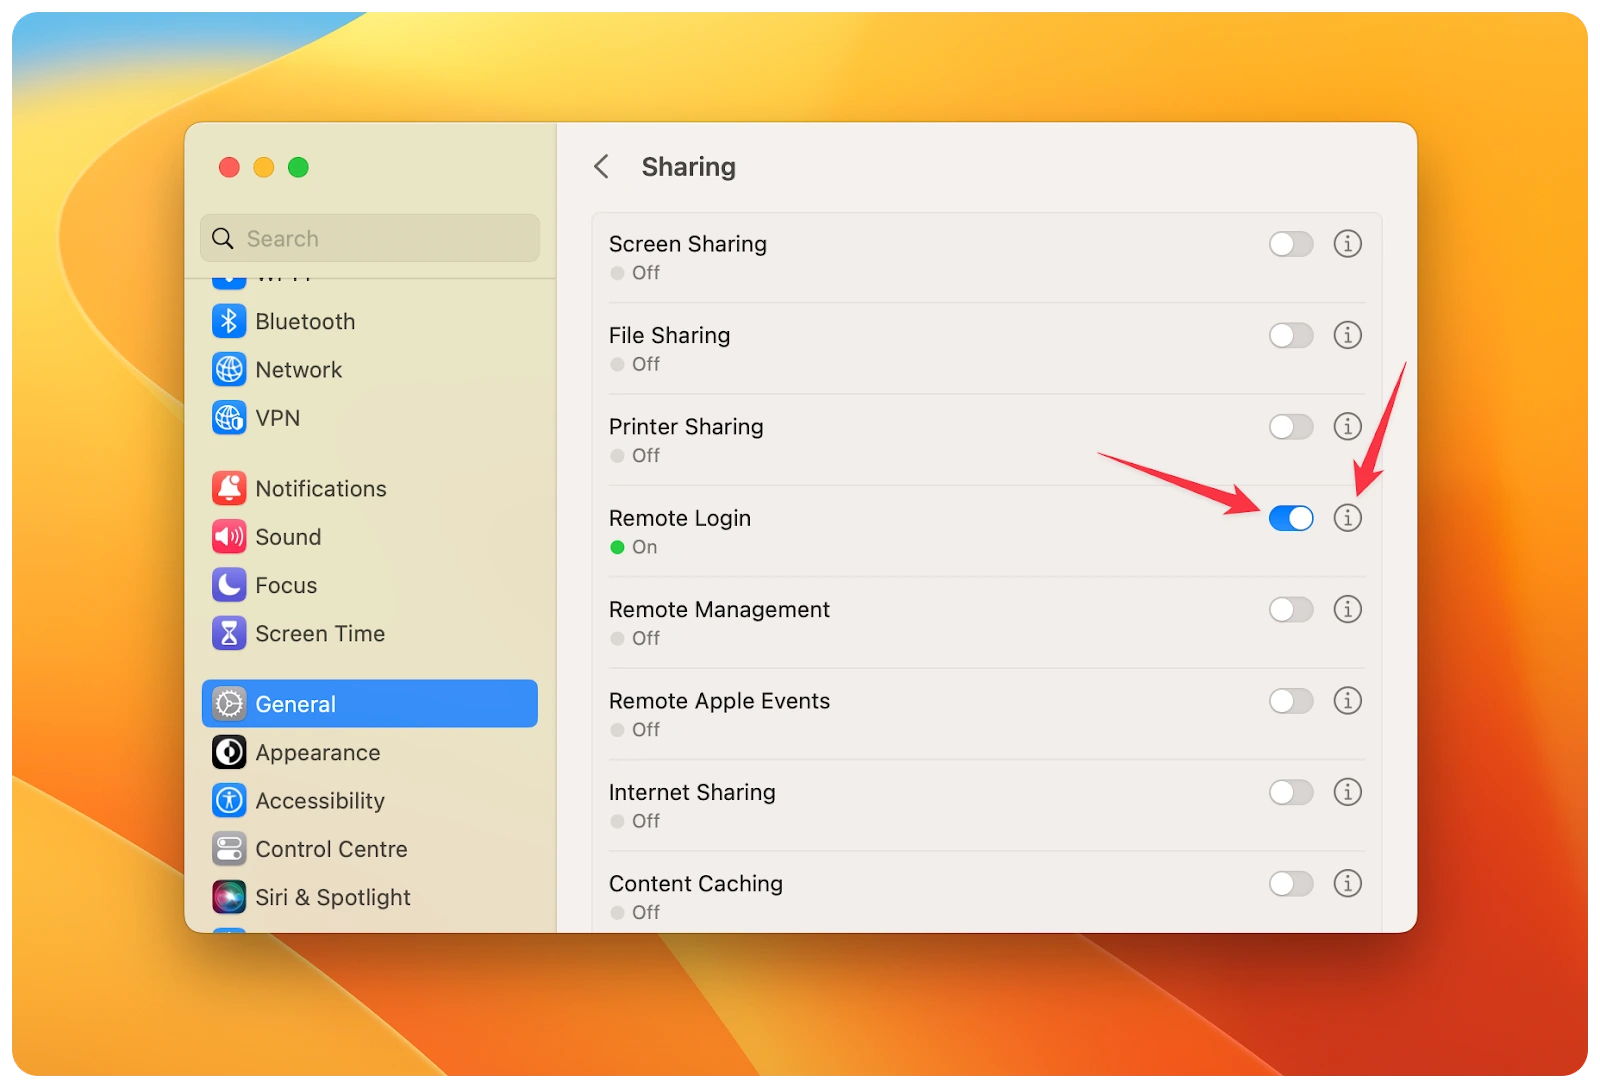Viewport: 1600px width, 1088px height.
Task: Switch on Internet Sharing
Action: click(x=1291, y=792)
